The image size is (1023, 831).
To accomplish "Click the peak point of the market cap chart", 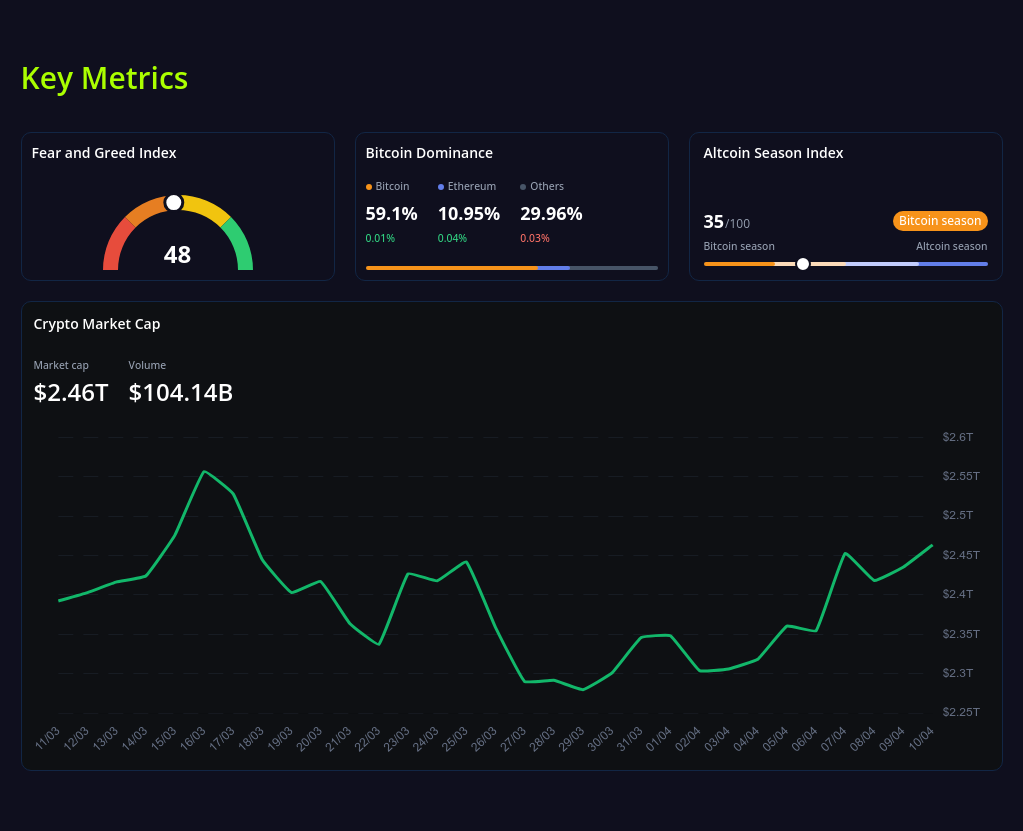I will [206, 470].
